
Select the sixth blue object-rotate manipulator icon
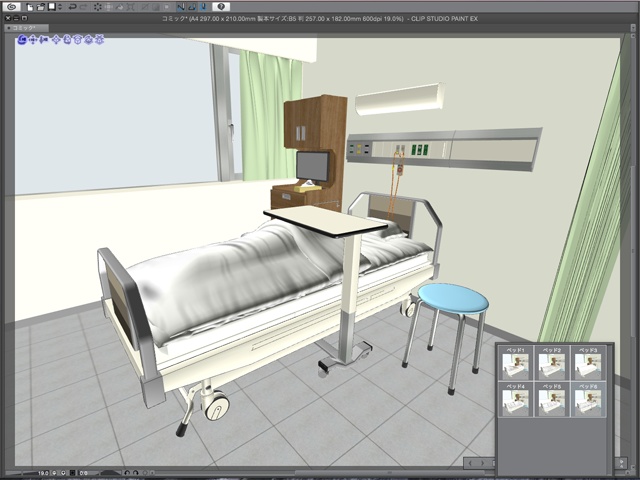[78, 40]
